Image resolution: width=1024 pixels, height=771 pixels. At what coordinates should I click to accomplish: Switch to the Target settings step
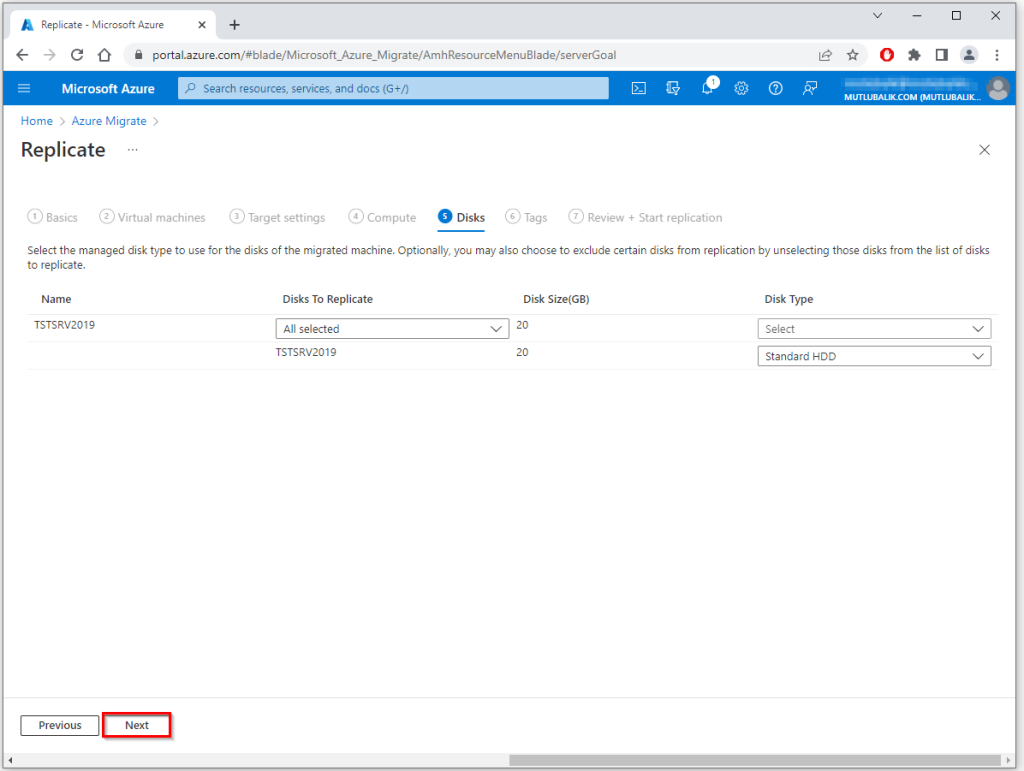click(278, 217)
